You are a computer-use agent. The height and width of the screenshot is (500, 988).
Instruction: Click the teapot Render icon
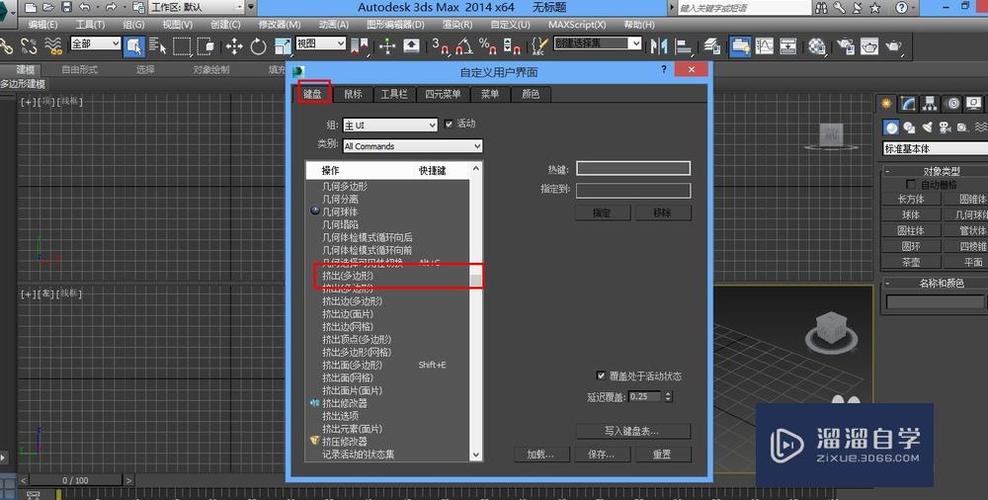[893, 46]
